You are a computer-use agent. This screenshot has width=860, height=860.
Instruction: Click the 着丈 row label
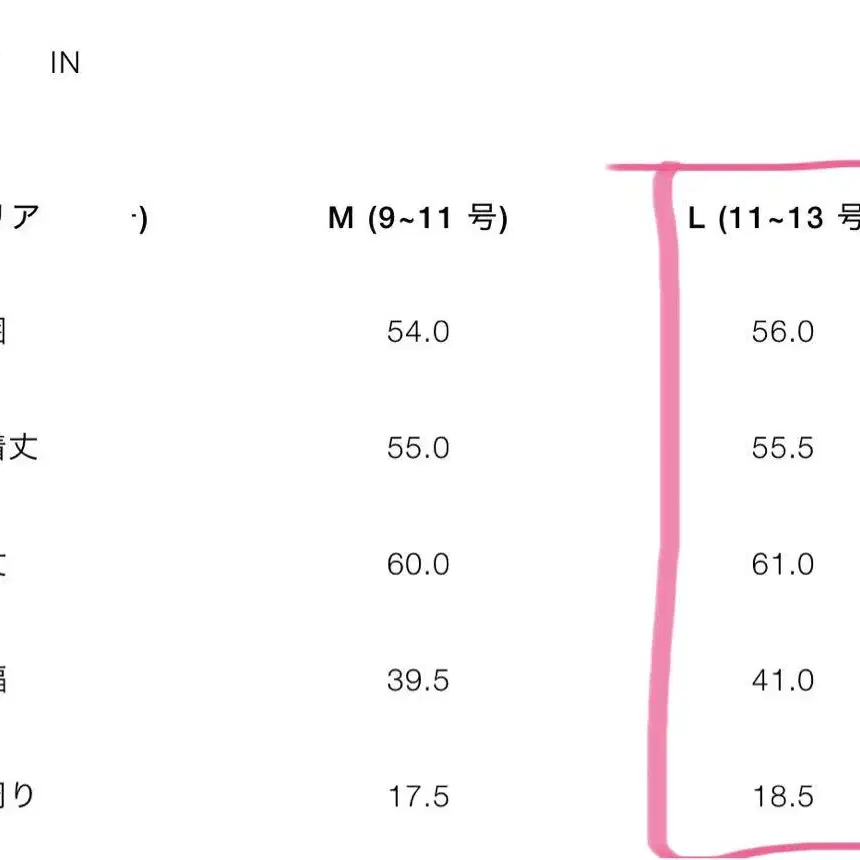point(18,447)
